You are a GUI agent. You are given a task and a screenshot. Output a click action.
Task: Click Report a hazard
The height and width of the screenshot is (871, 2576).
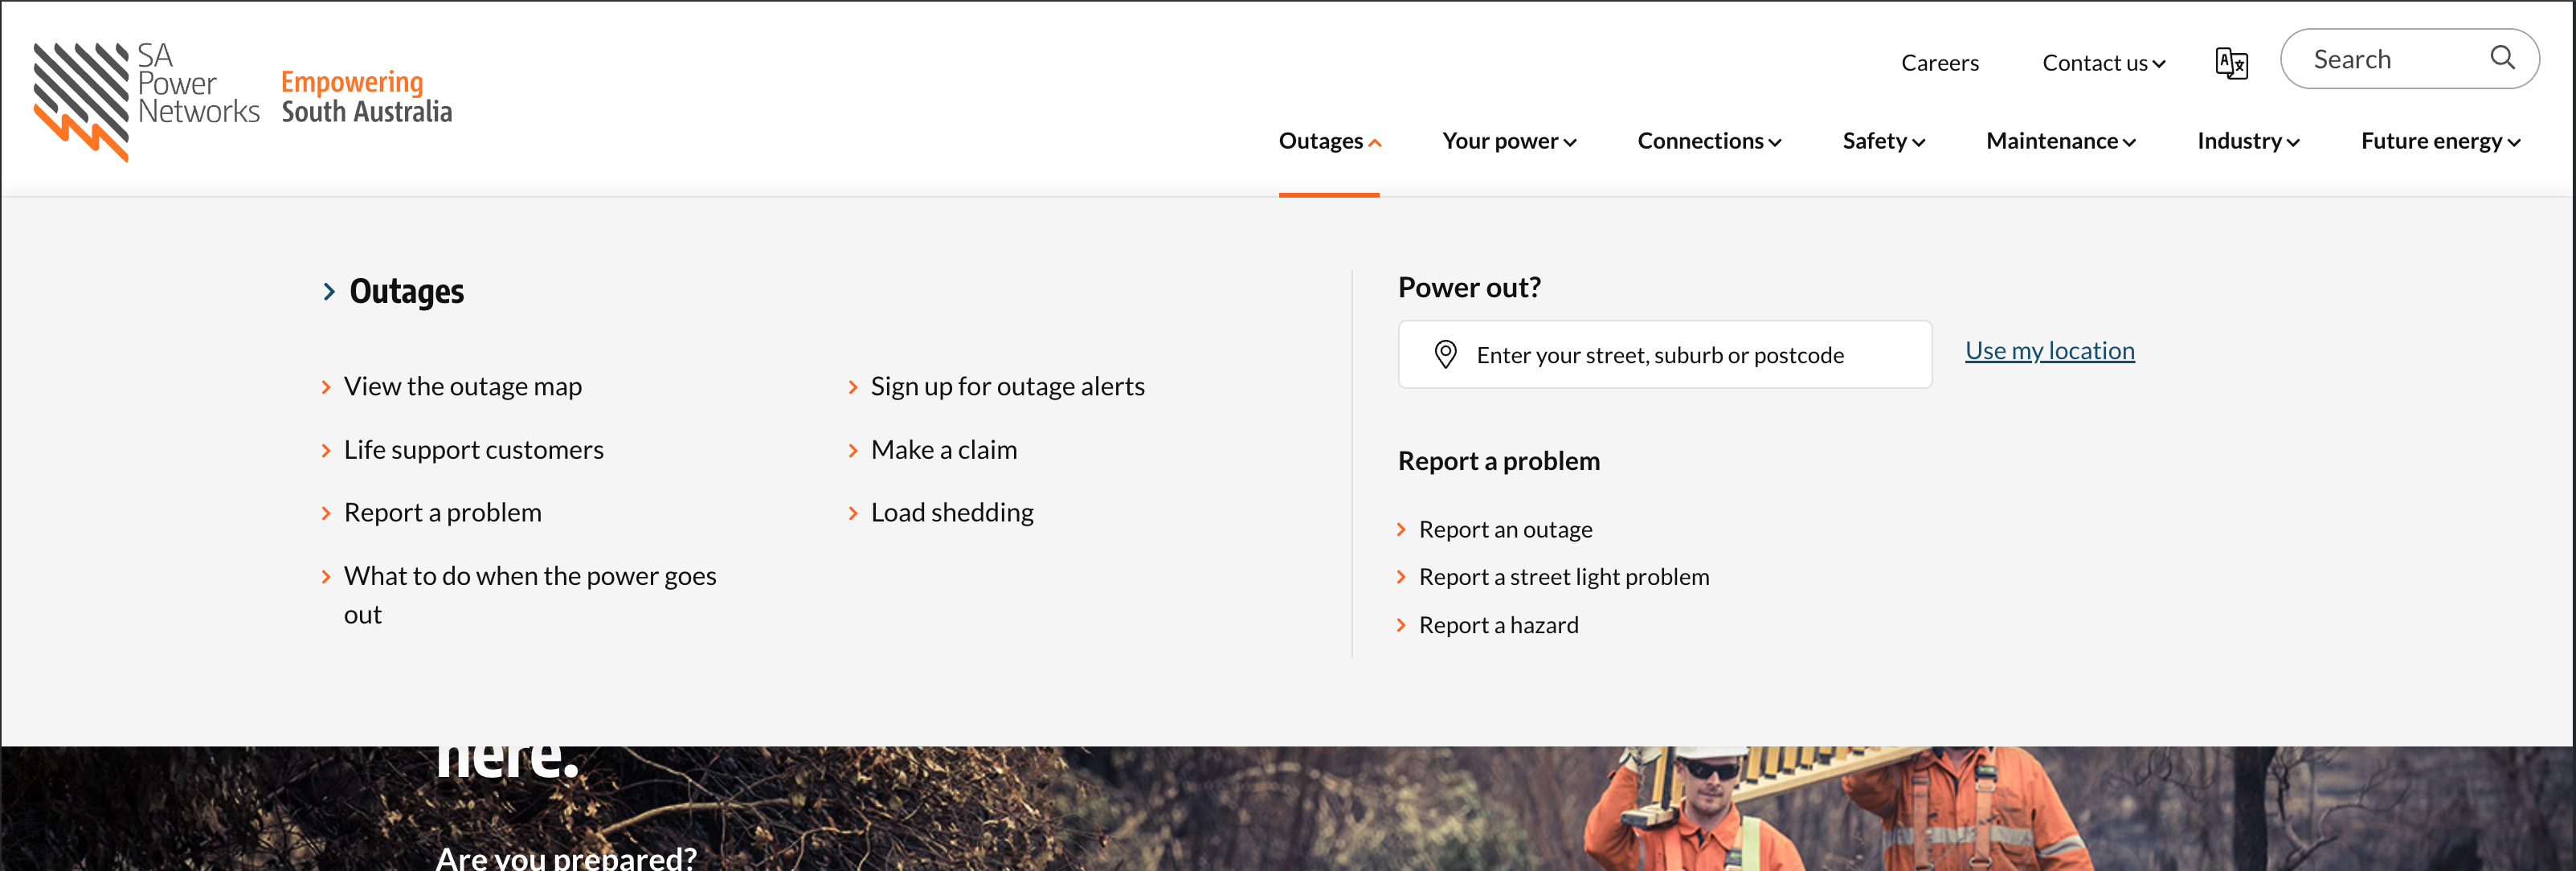(x=1498, y=625)
